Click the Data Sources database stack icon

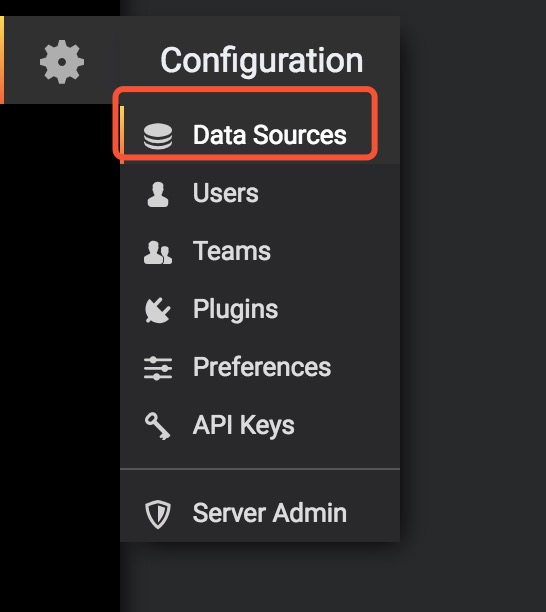pyautogui.click(x=158, y=136)
